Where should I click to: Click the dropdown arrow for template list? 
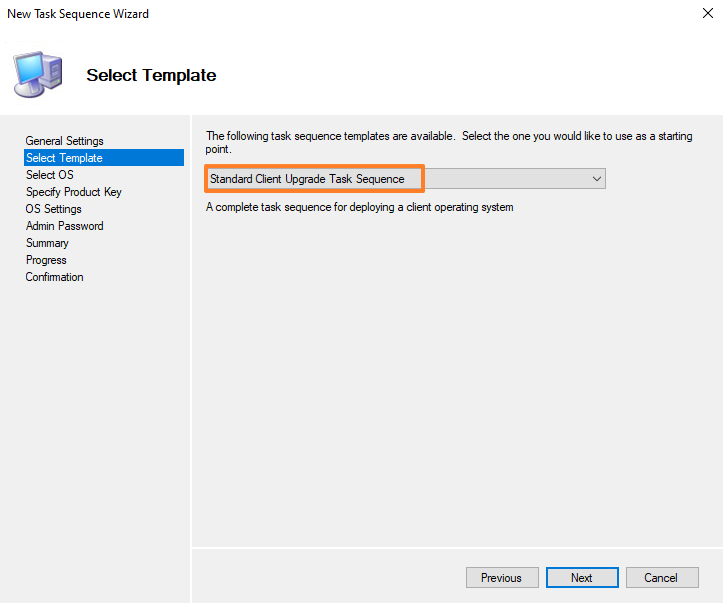597,179
